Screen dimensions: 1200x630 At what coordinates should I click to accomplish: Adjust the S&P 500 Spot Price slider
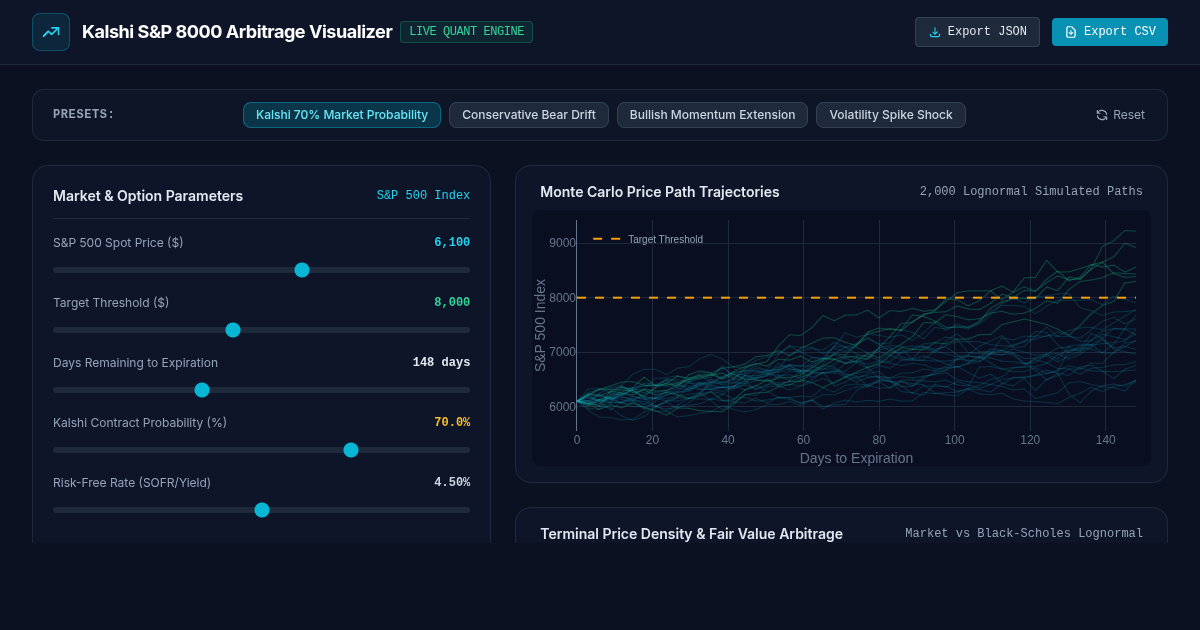[261, 270]
